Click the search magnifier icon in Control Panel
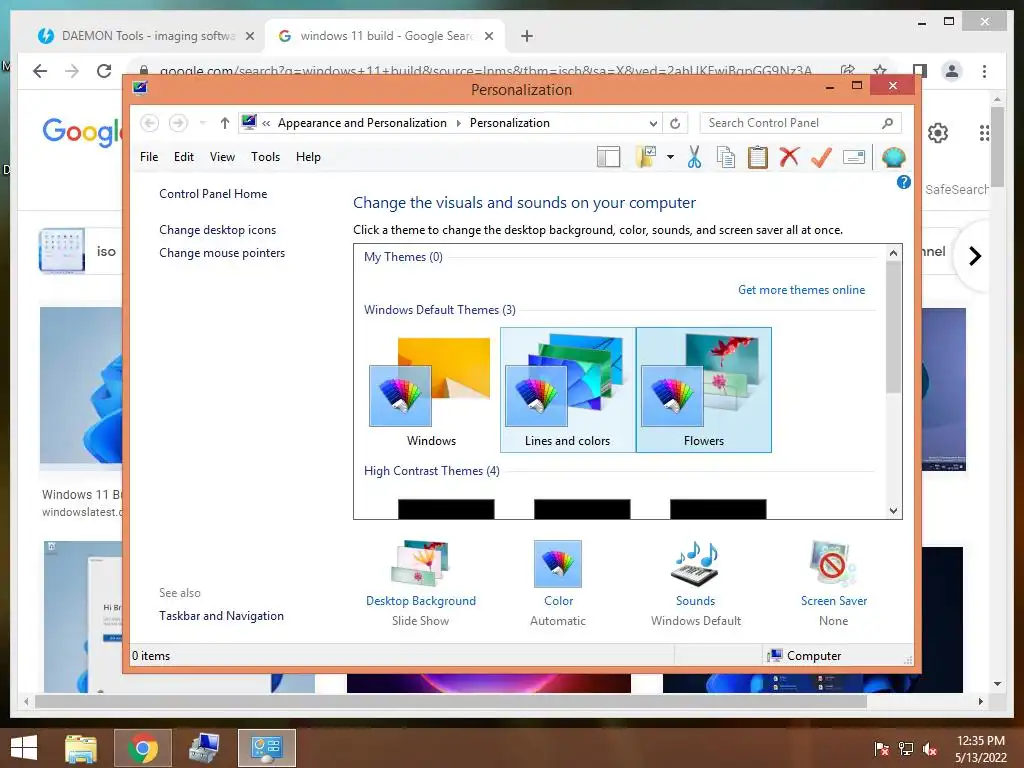 tap(888, 123)
